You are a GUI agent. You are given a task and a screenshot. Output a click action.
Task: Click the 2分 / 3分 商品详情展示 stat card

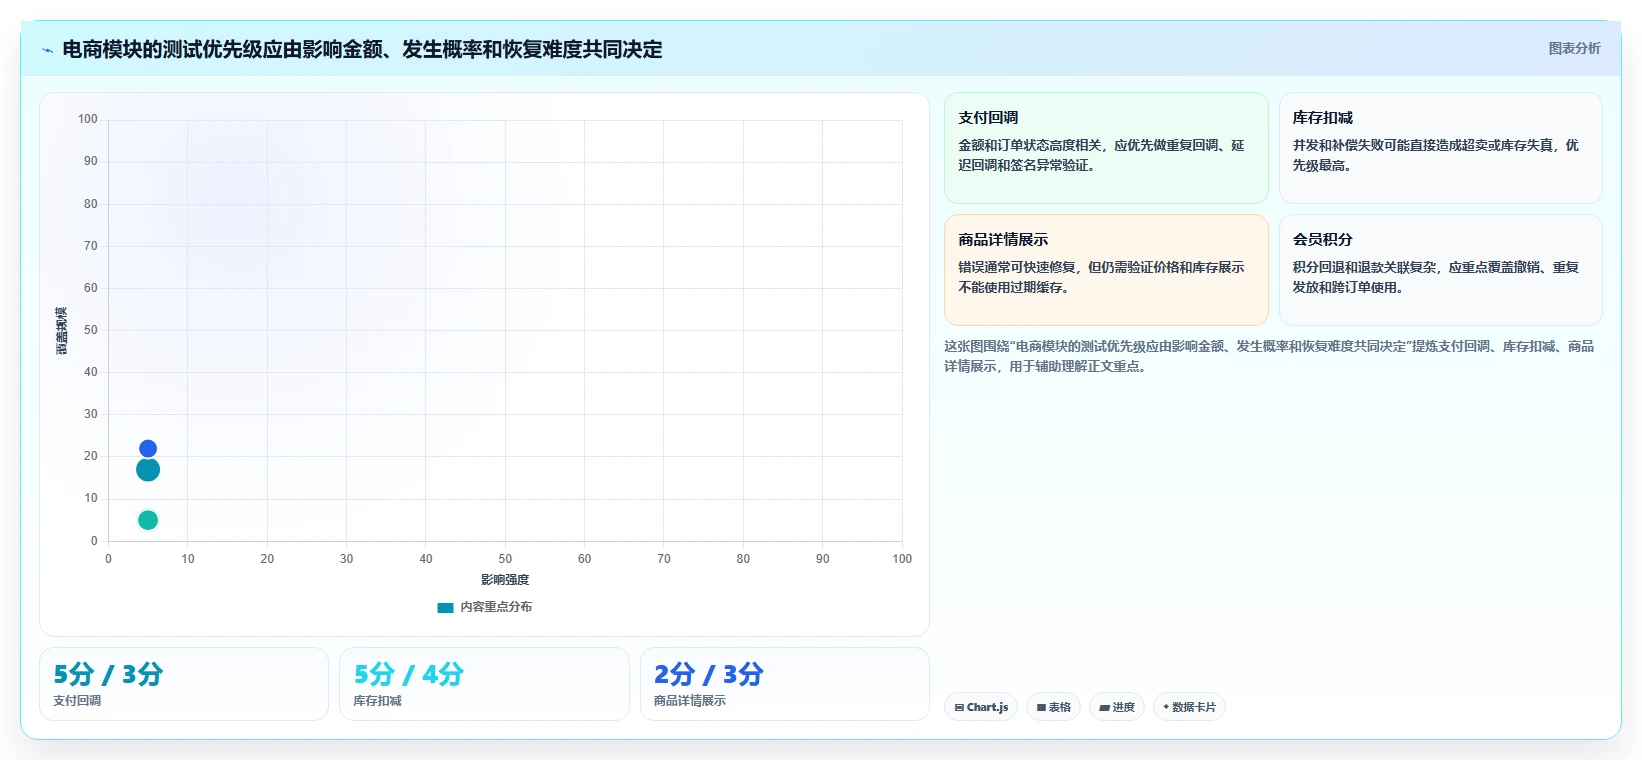click(x=785, y=684)
